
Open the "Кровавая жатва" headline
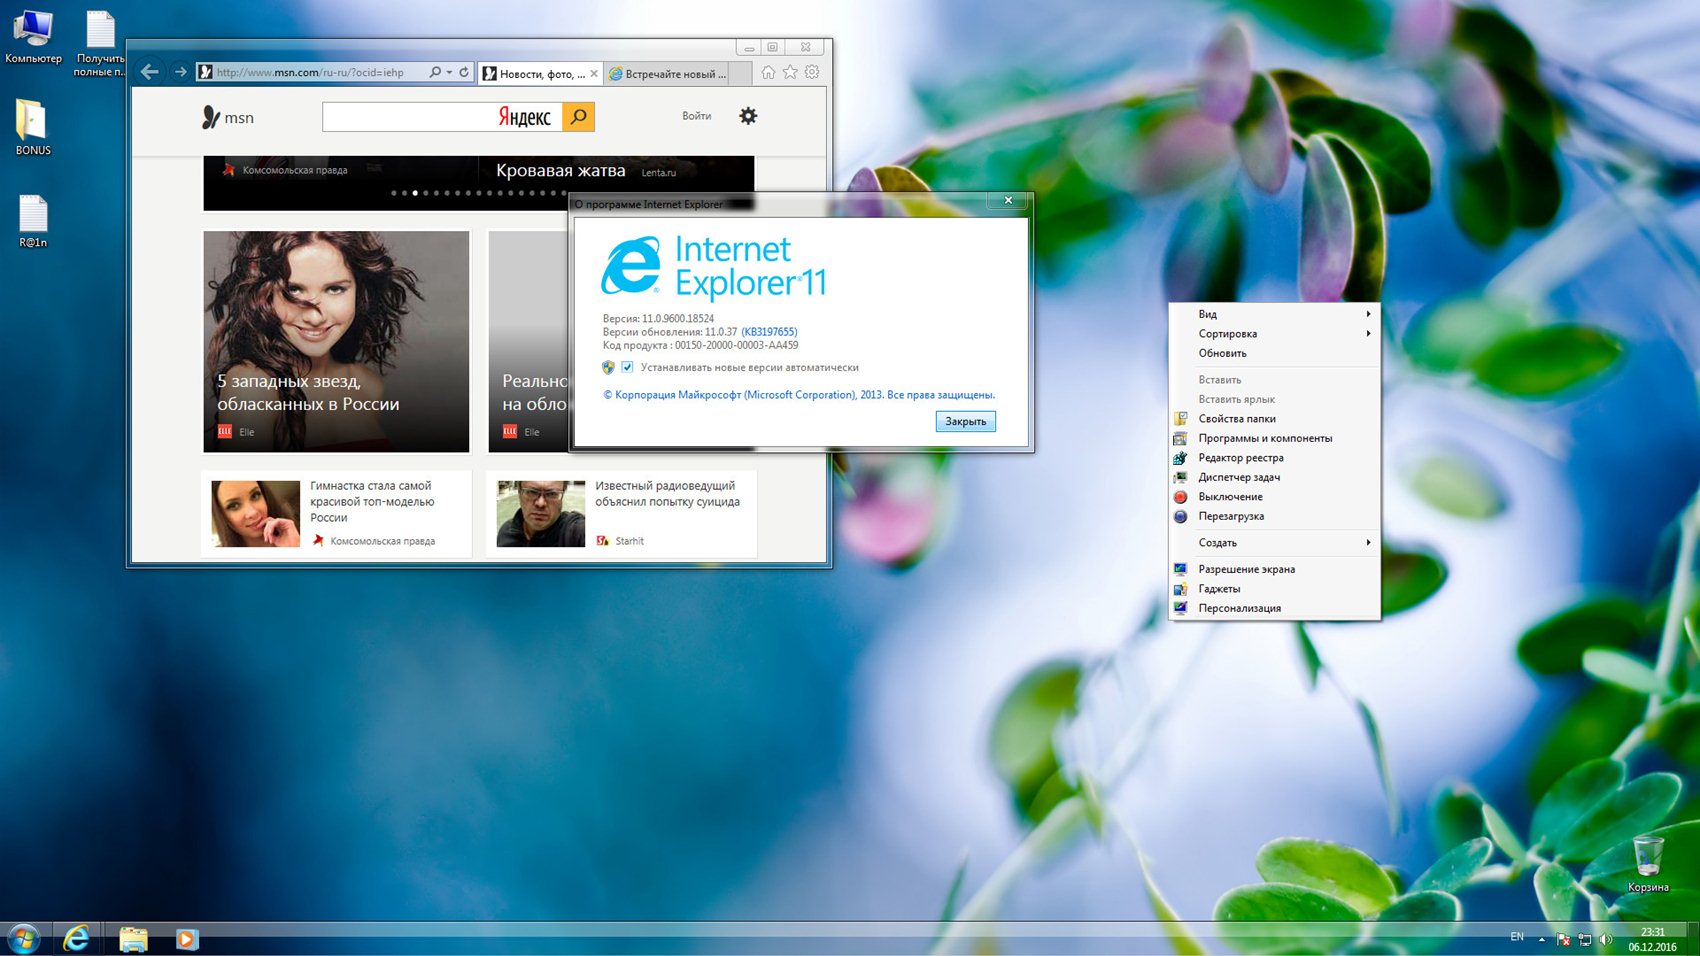[x=560, y=171]
